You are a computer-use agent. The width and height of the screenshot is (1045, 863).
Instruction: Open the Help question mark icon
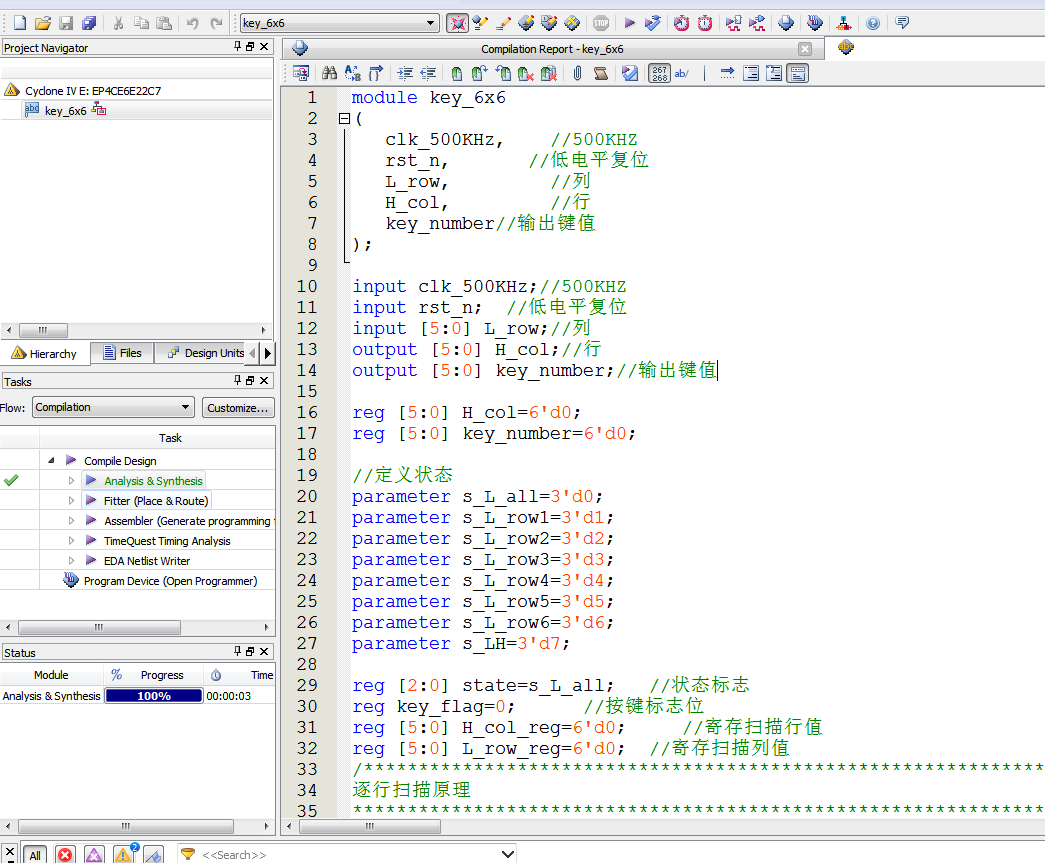(x=873, y=23)
